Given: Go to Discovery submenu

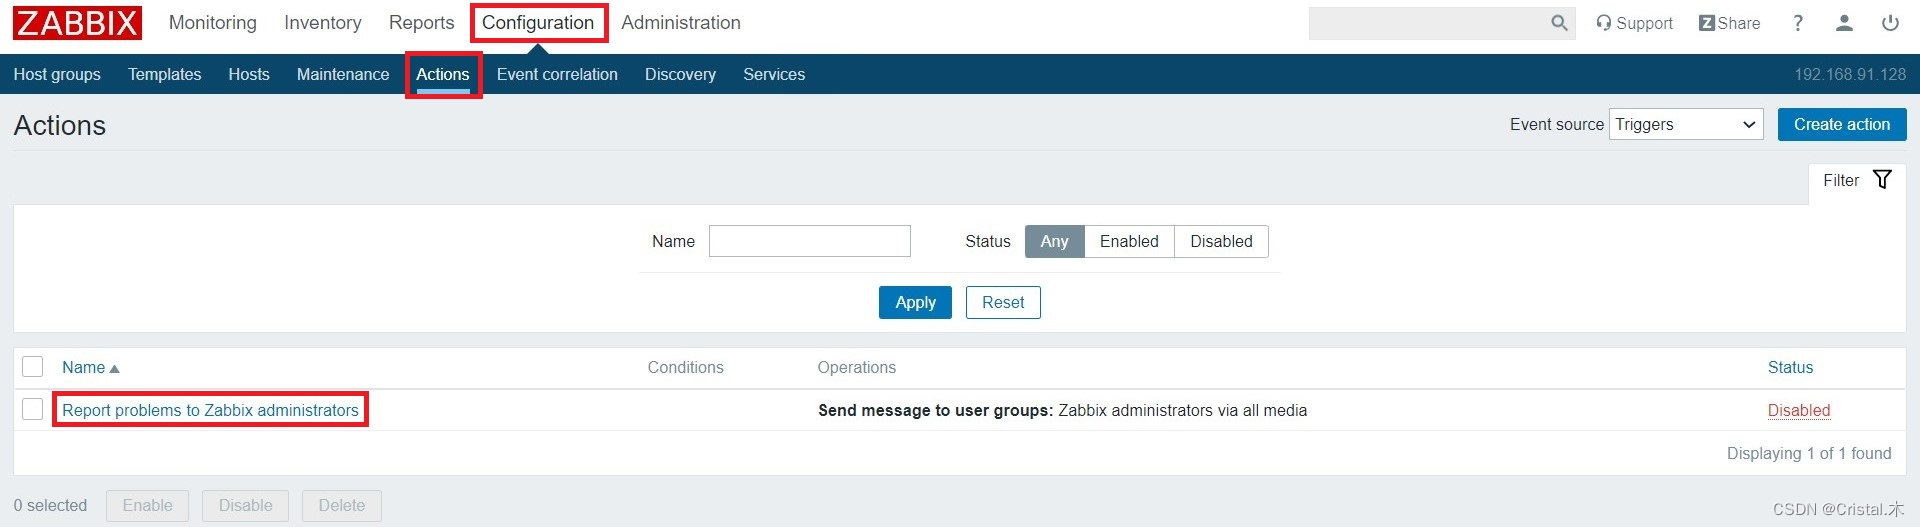Looking at the screenshot, I should tap(680, 75).
